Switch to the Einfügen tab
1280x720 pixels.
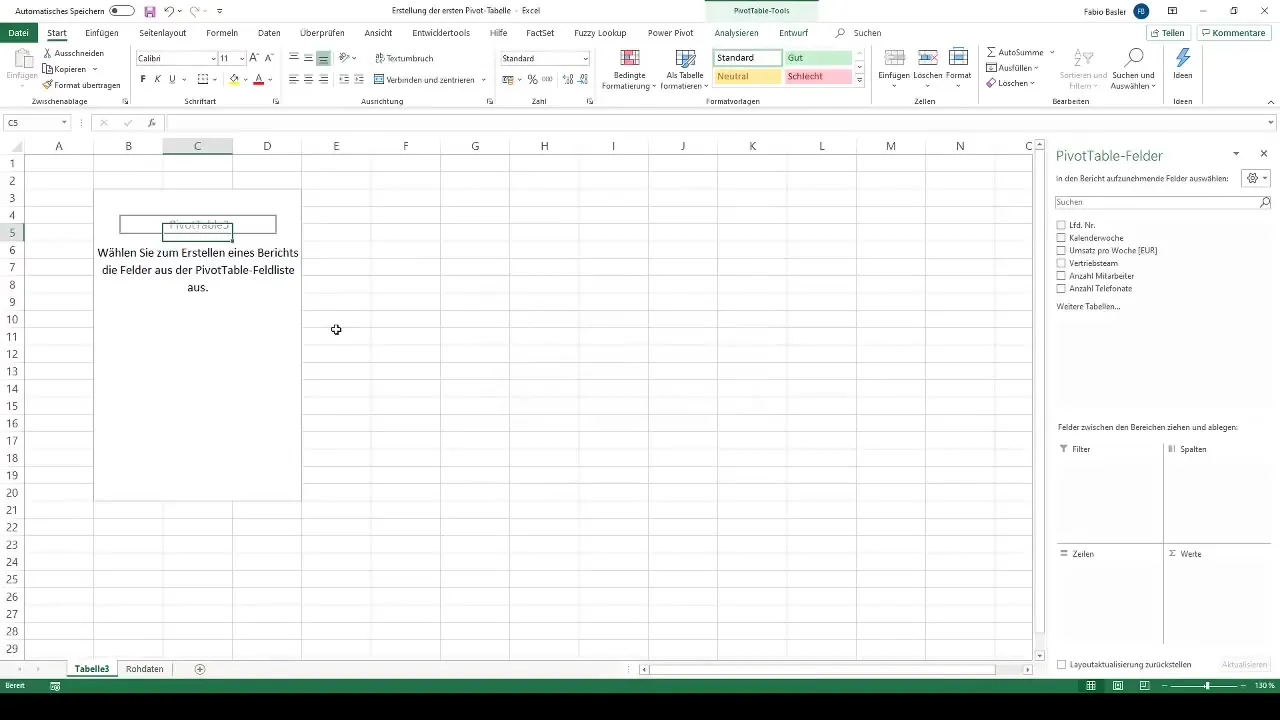[101, 33]
